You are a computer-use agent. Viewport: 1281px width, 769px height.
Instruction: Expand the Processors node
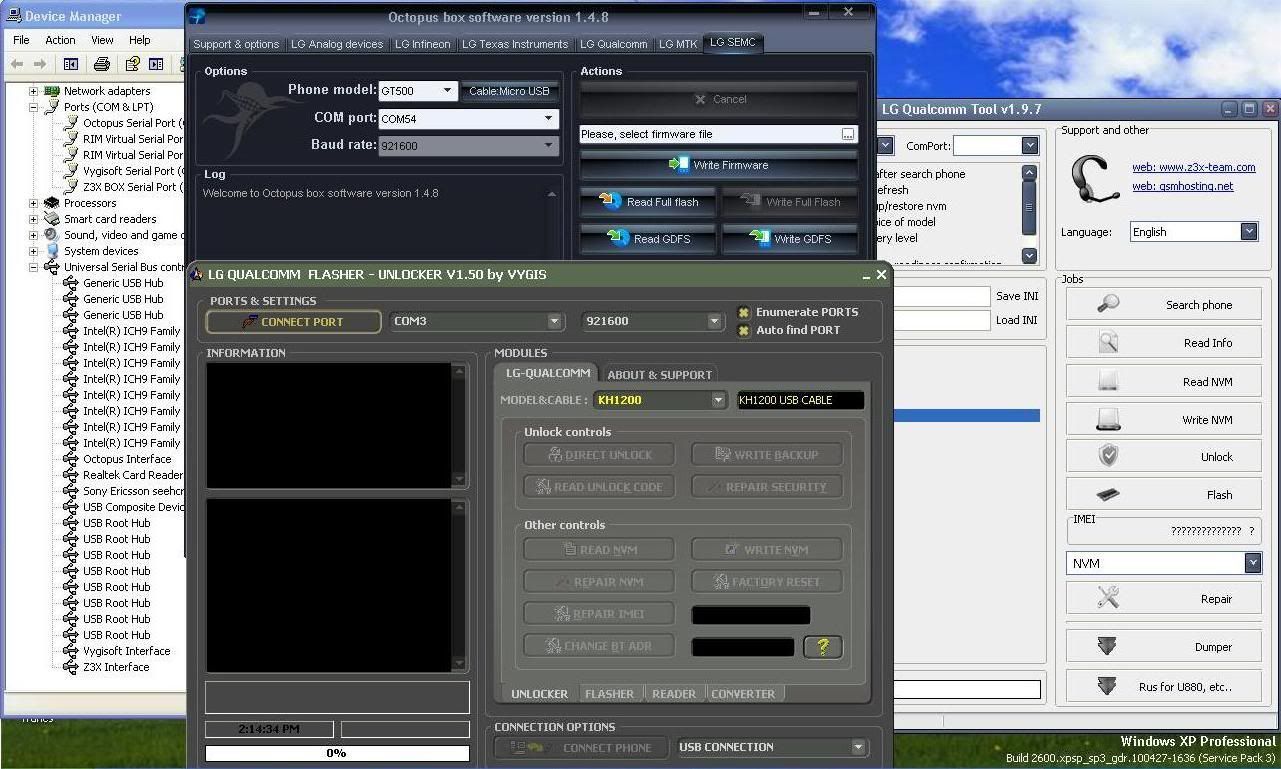pyautogui.click(x=33, y=203)
